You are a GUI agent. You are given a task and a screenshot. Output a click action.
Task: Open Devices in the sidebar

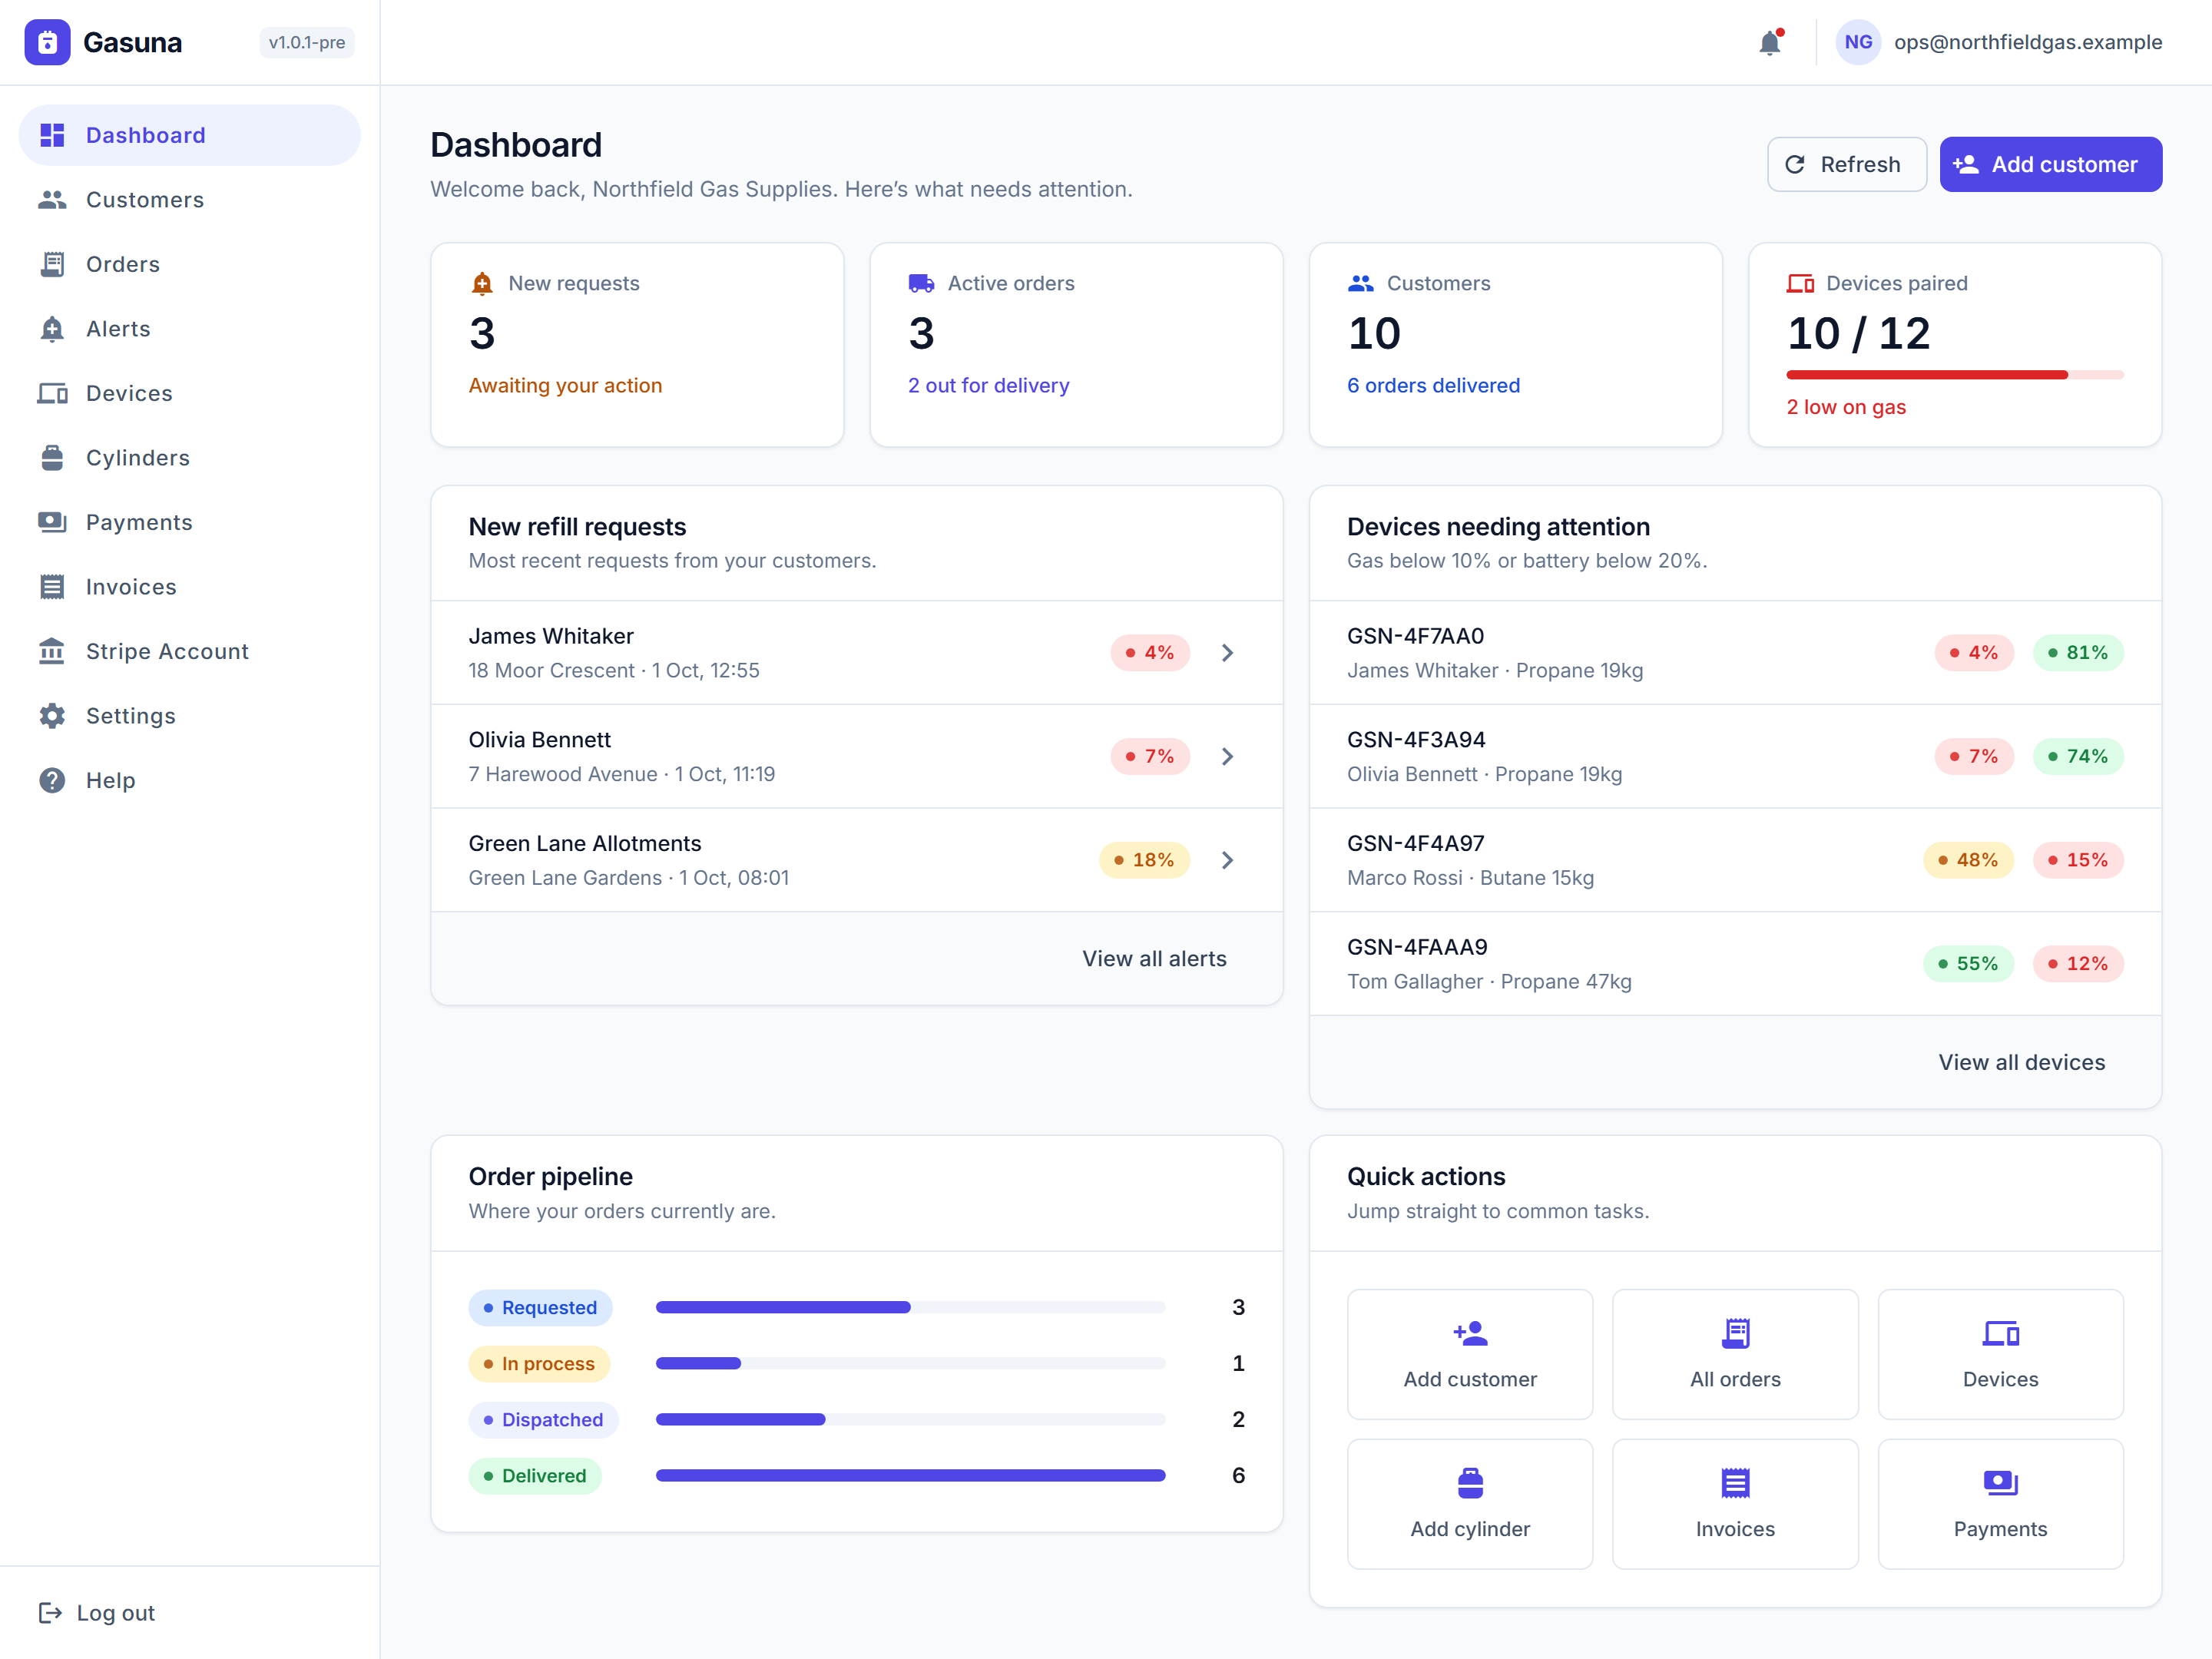(x=190, y=393)
